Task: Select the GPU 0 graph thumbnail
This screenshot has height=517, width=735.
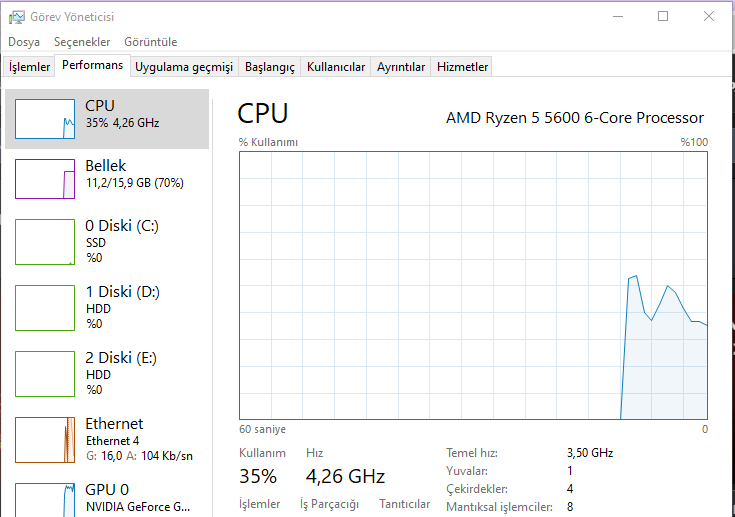Action: (x=45, y=498)
